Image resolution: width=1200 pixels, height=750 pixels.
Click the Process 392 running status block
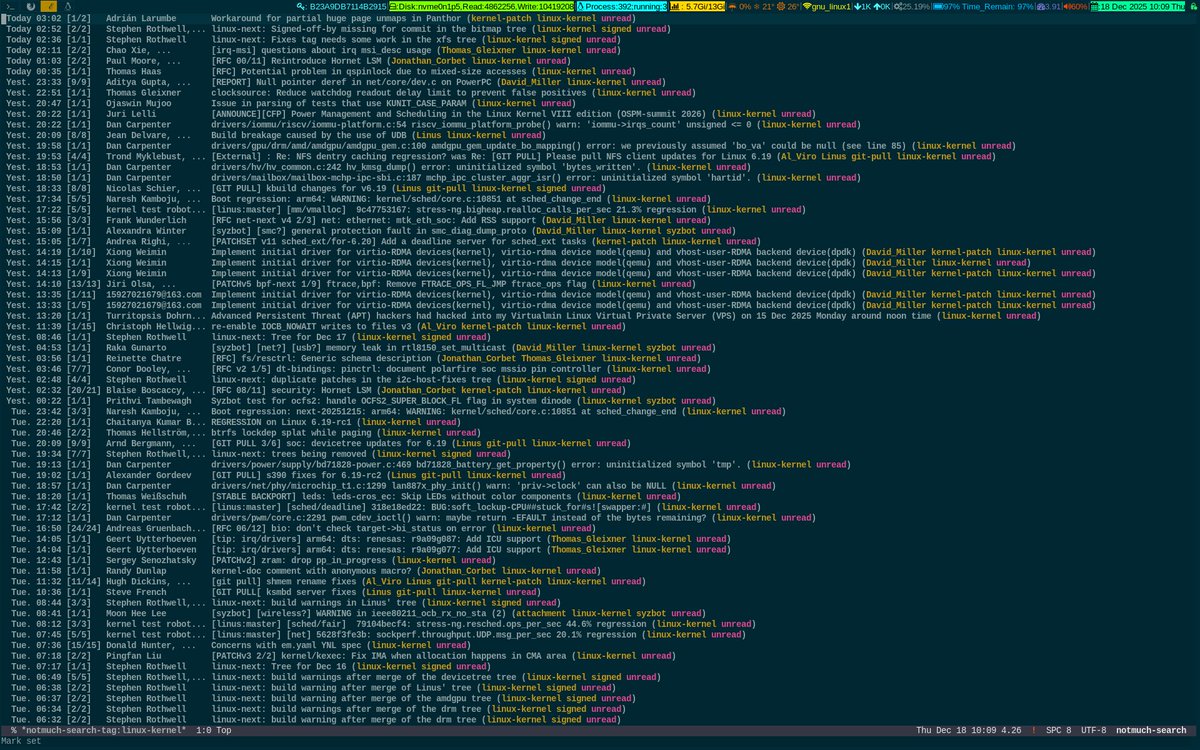coord(622,7)
